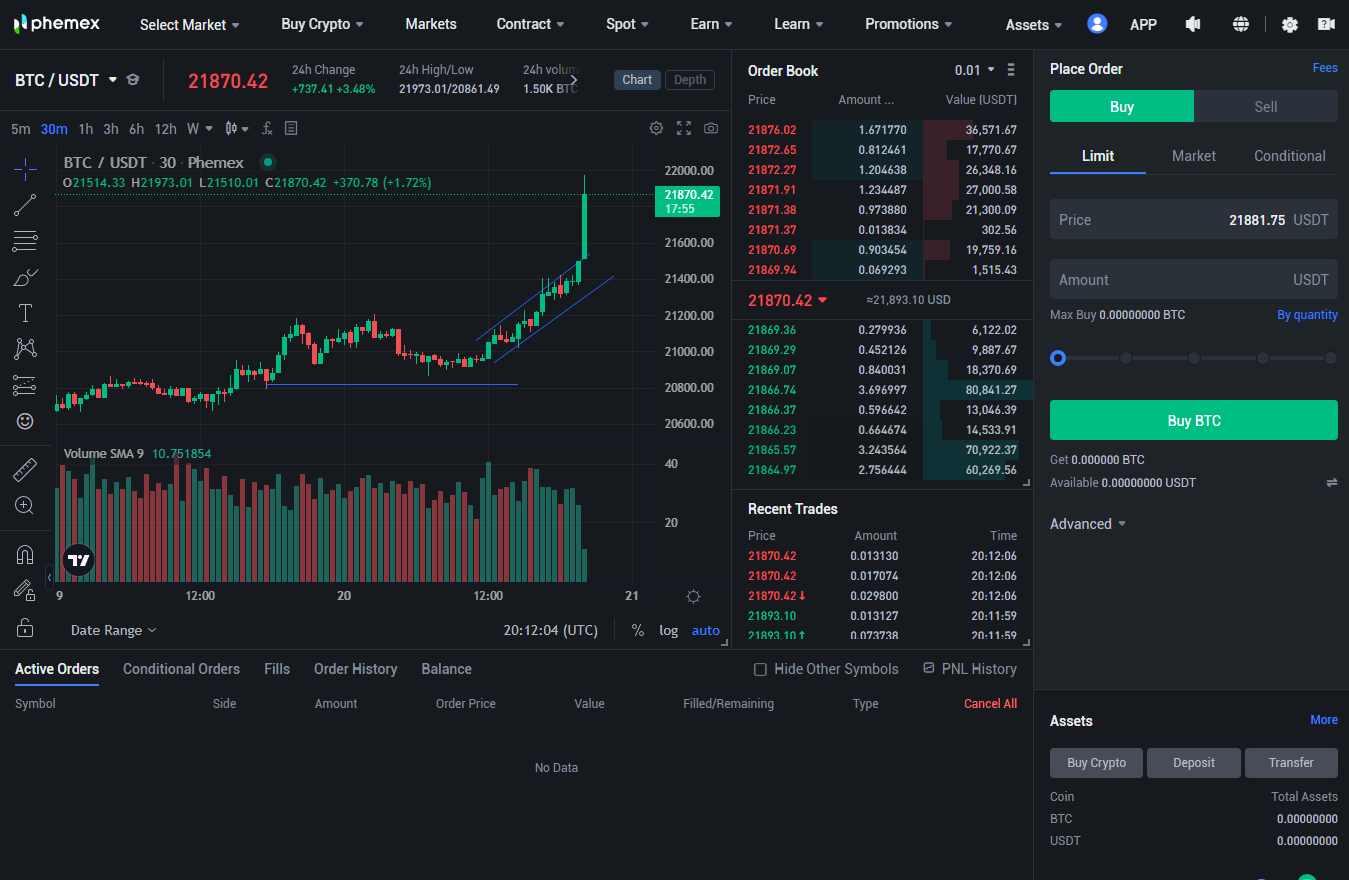Collapse the drawing toolbar side arrow
1349x880 pixels.
point(50,577)
